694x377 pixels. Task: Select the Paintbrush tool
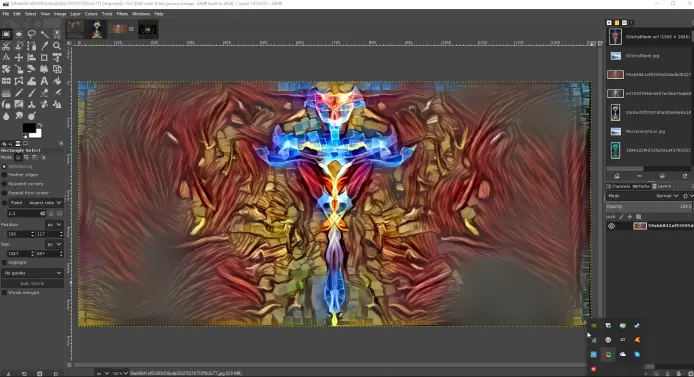pos(31,92)
